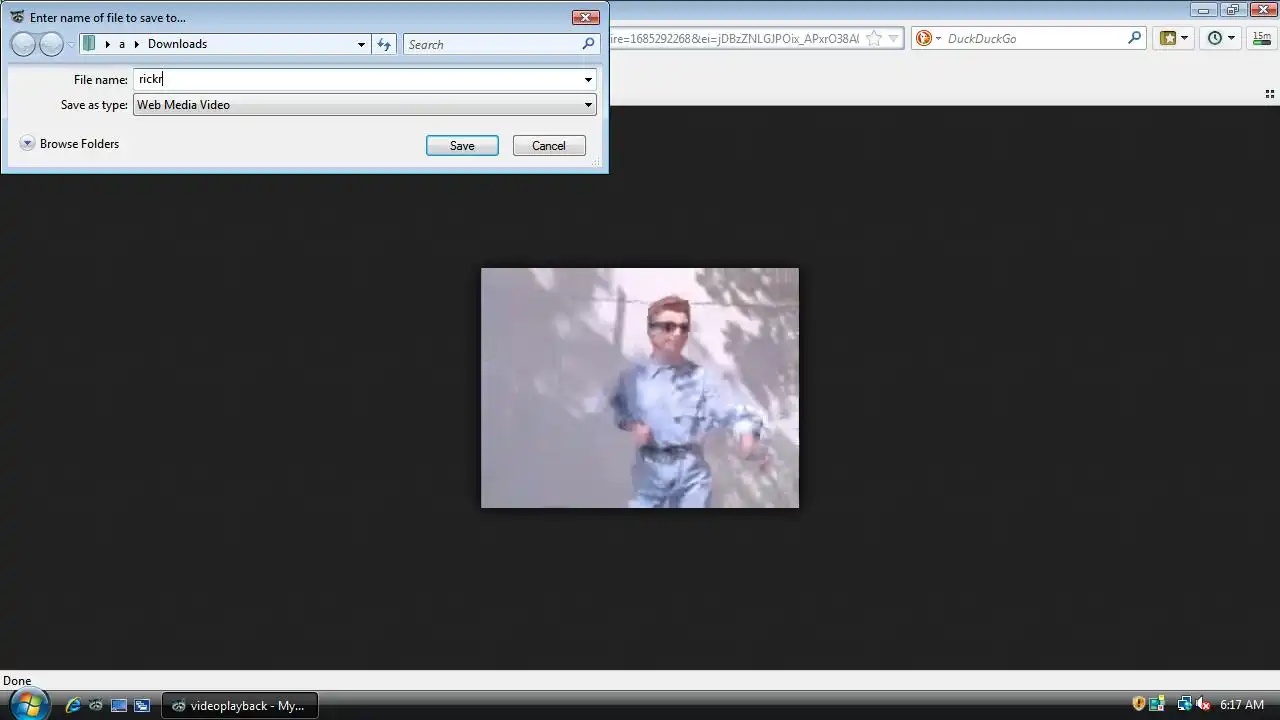
Task: Click the search magnifier in the save dialog
Action: pos(588,44)
